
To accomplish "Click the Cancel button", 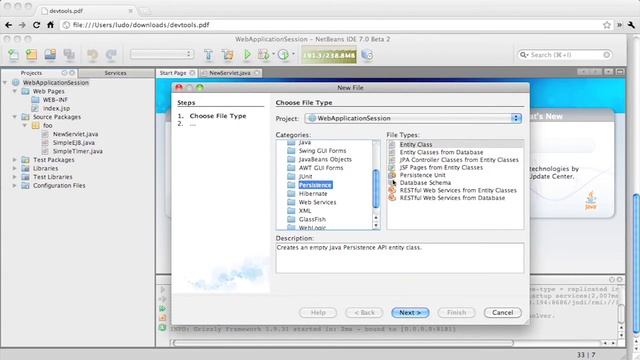I will click(502, 313).
